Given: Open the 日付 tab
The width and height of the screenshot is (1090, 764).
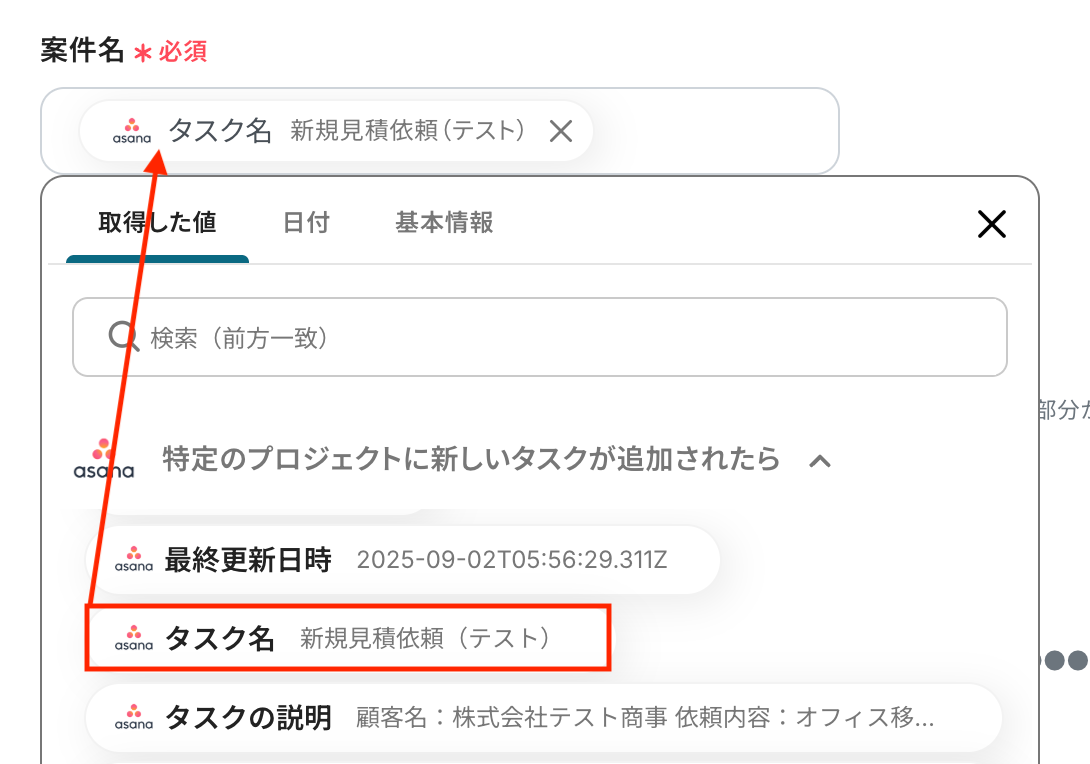Looking at the screenshot, I should [306, 222].
